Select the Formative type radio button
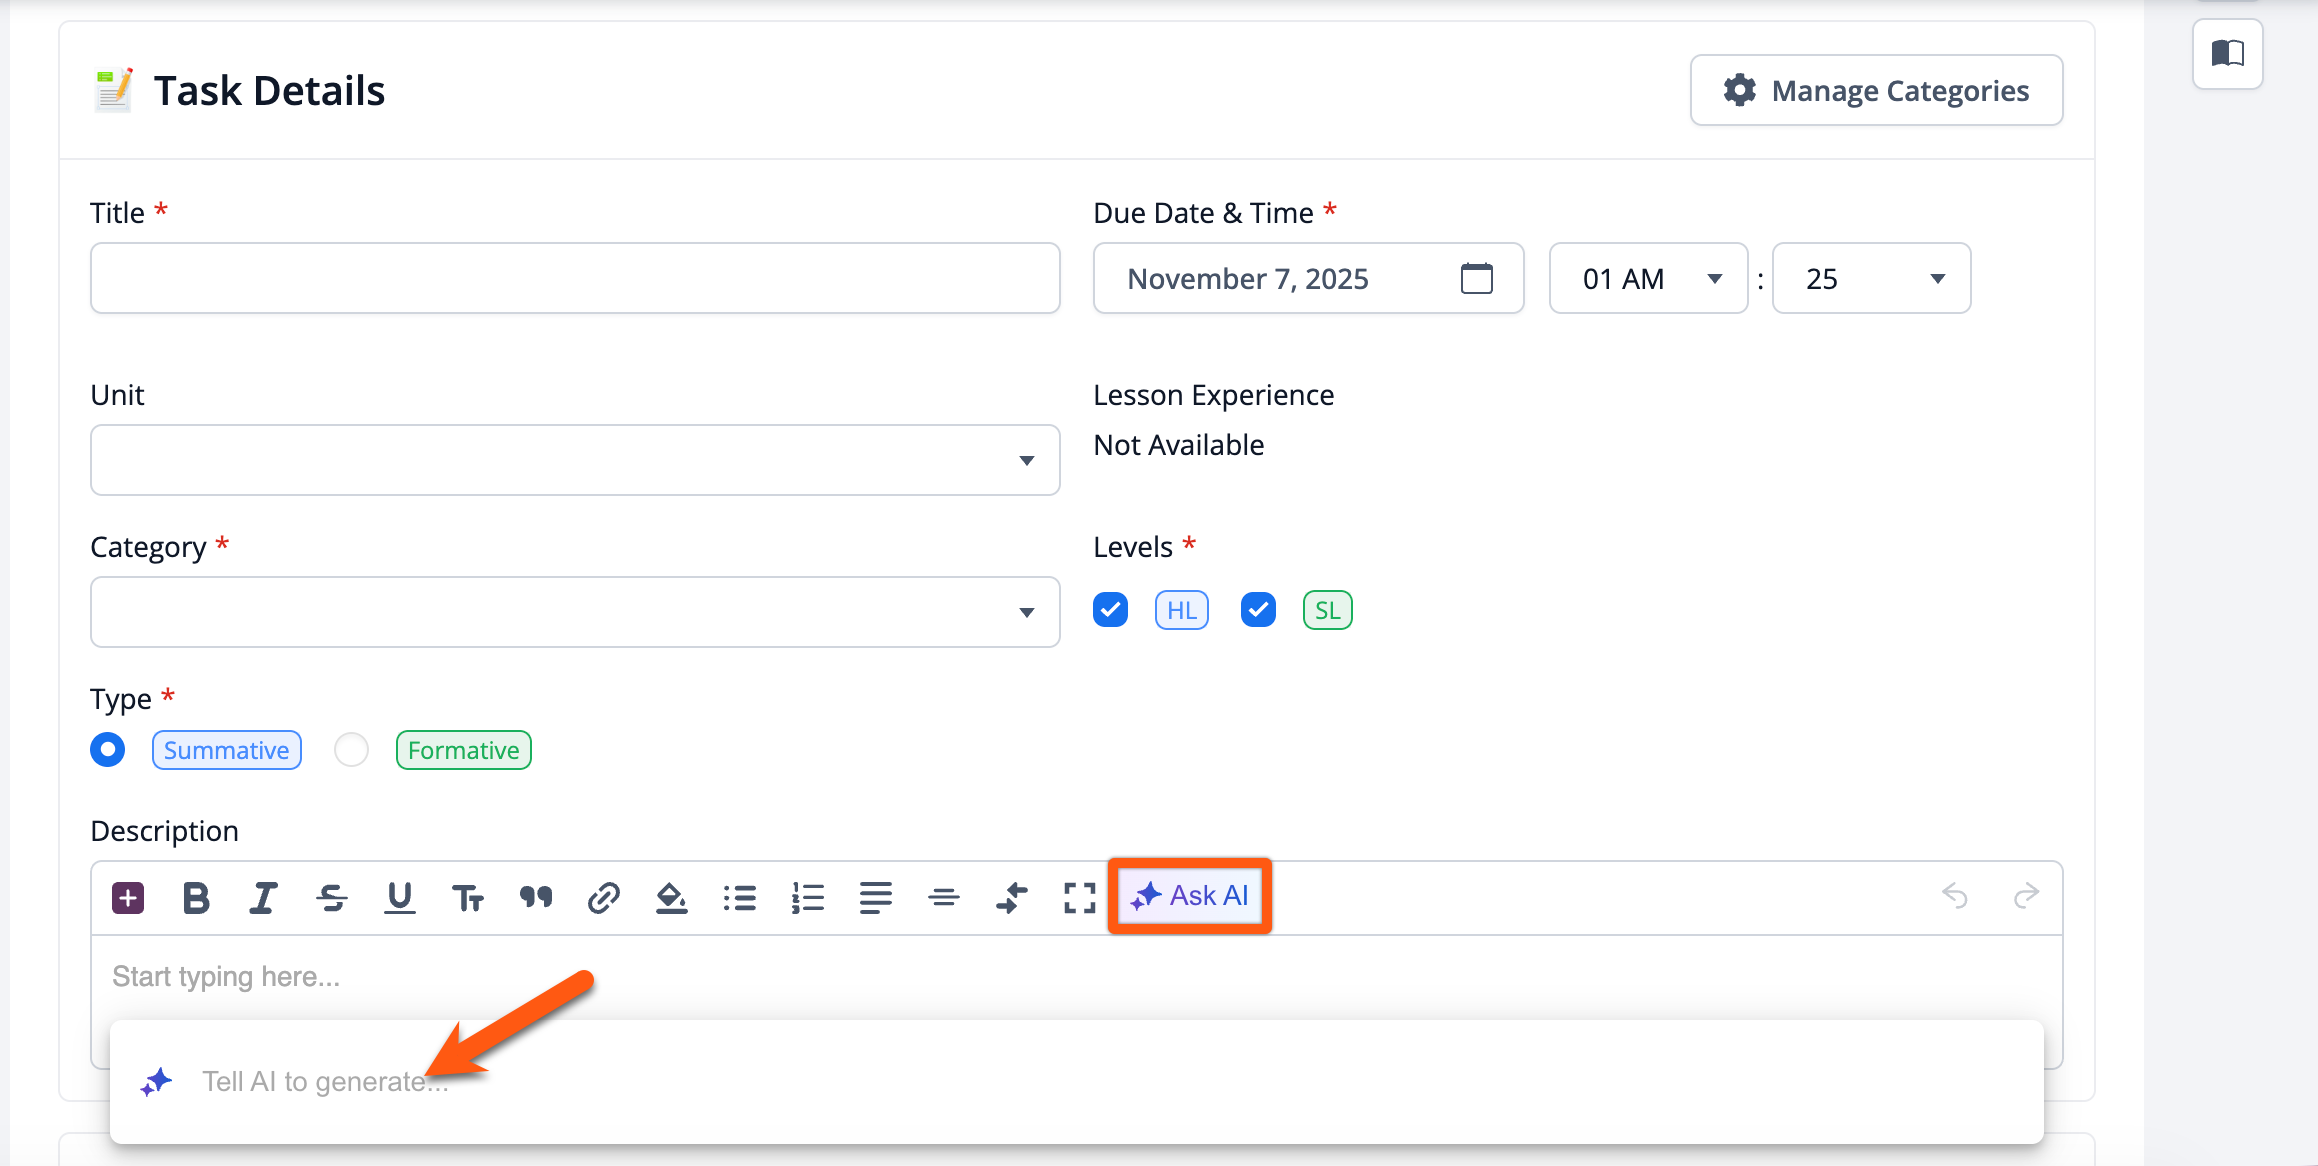The image size is (2318, 1166). (351, 750)
